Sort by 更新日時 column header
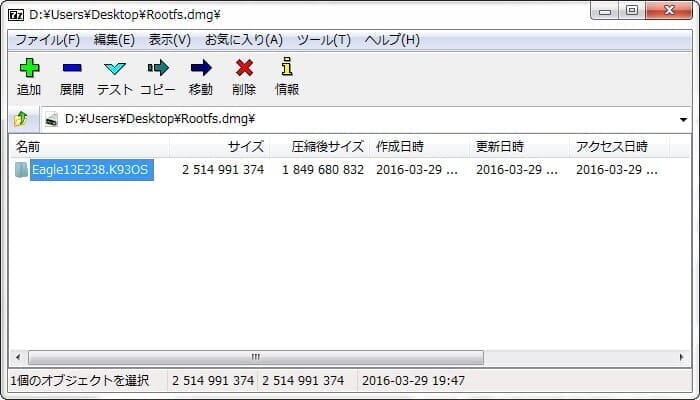Screen dimensions: 700x400 (519, 146)
